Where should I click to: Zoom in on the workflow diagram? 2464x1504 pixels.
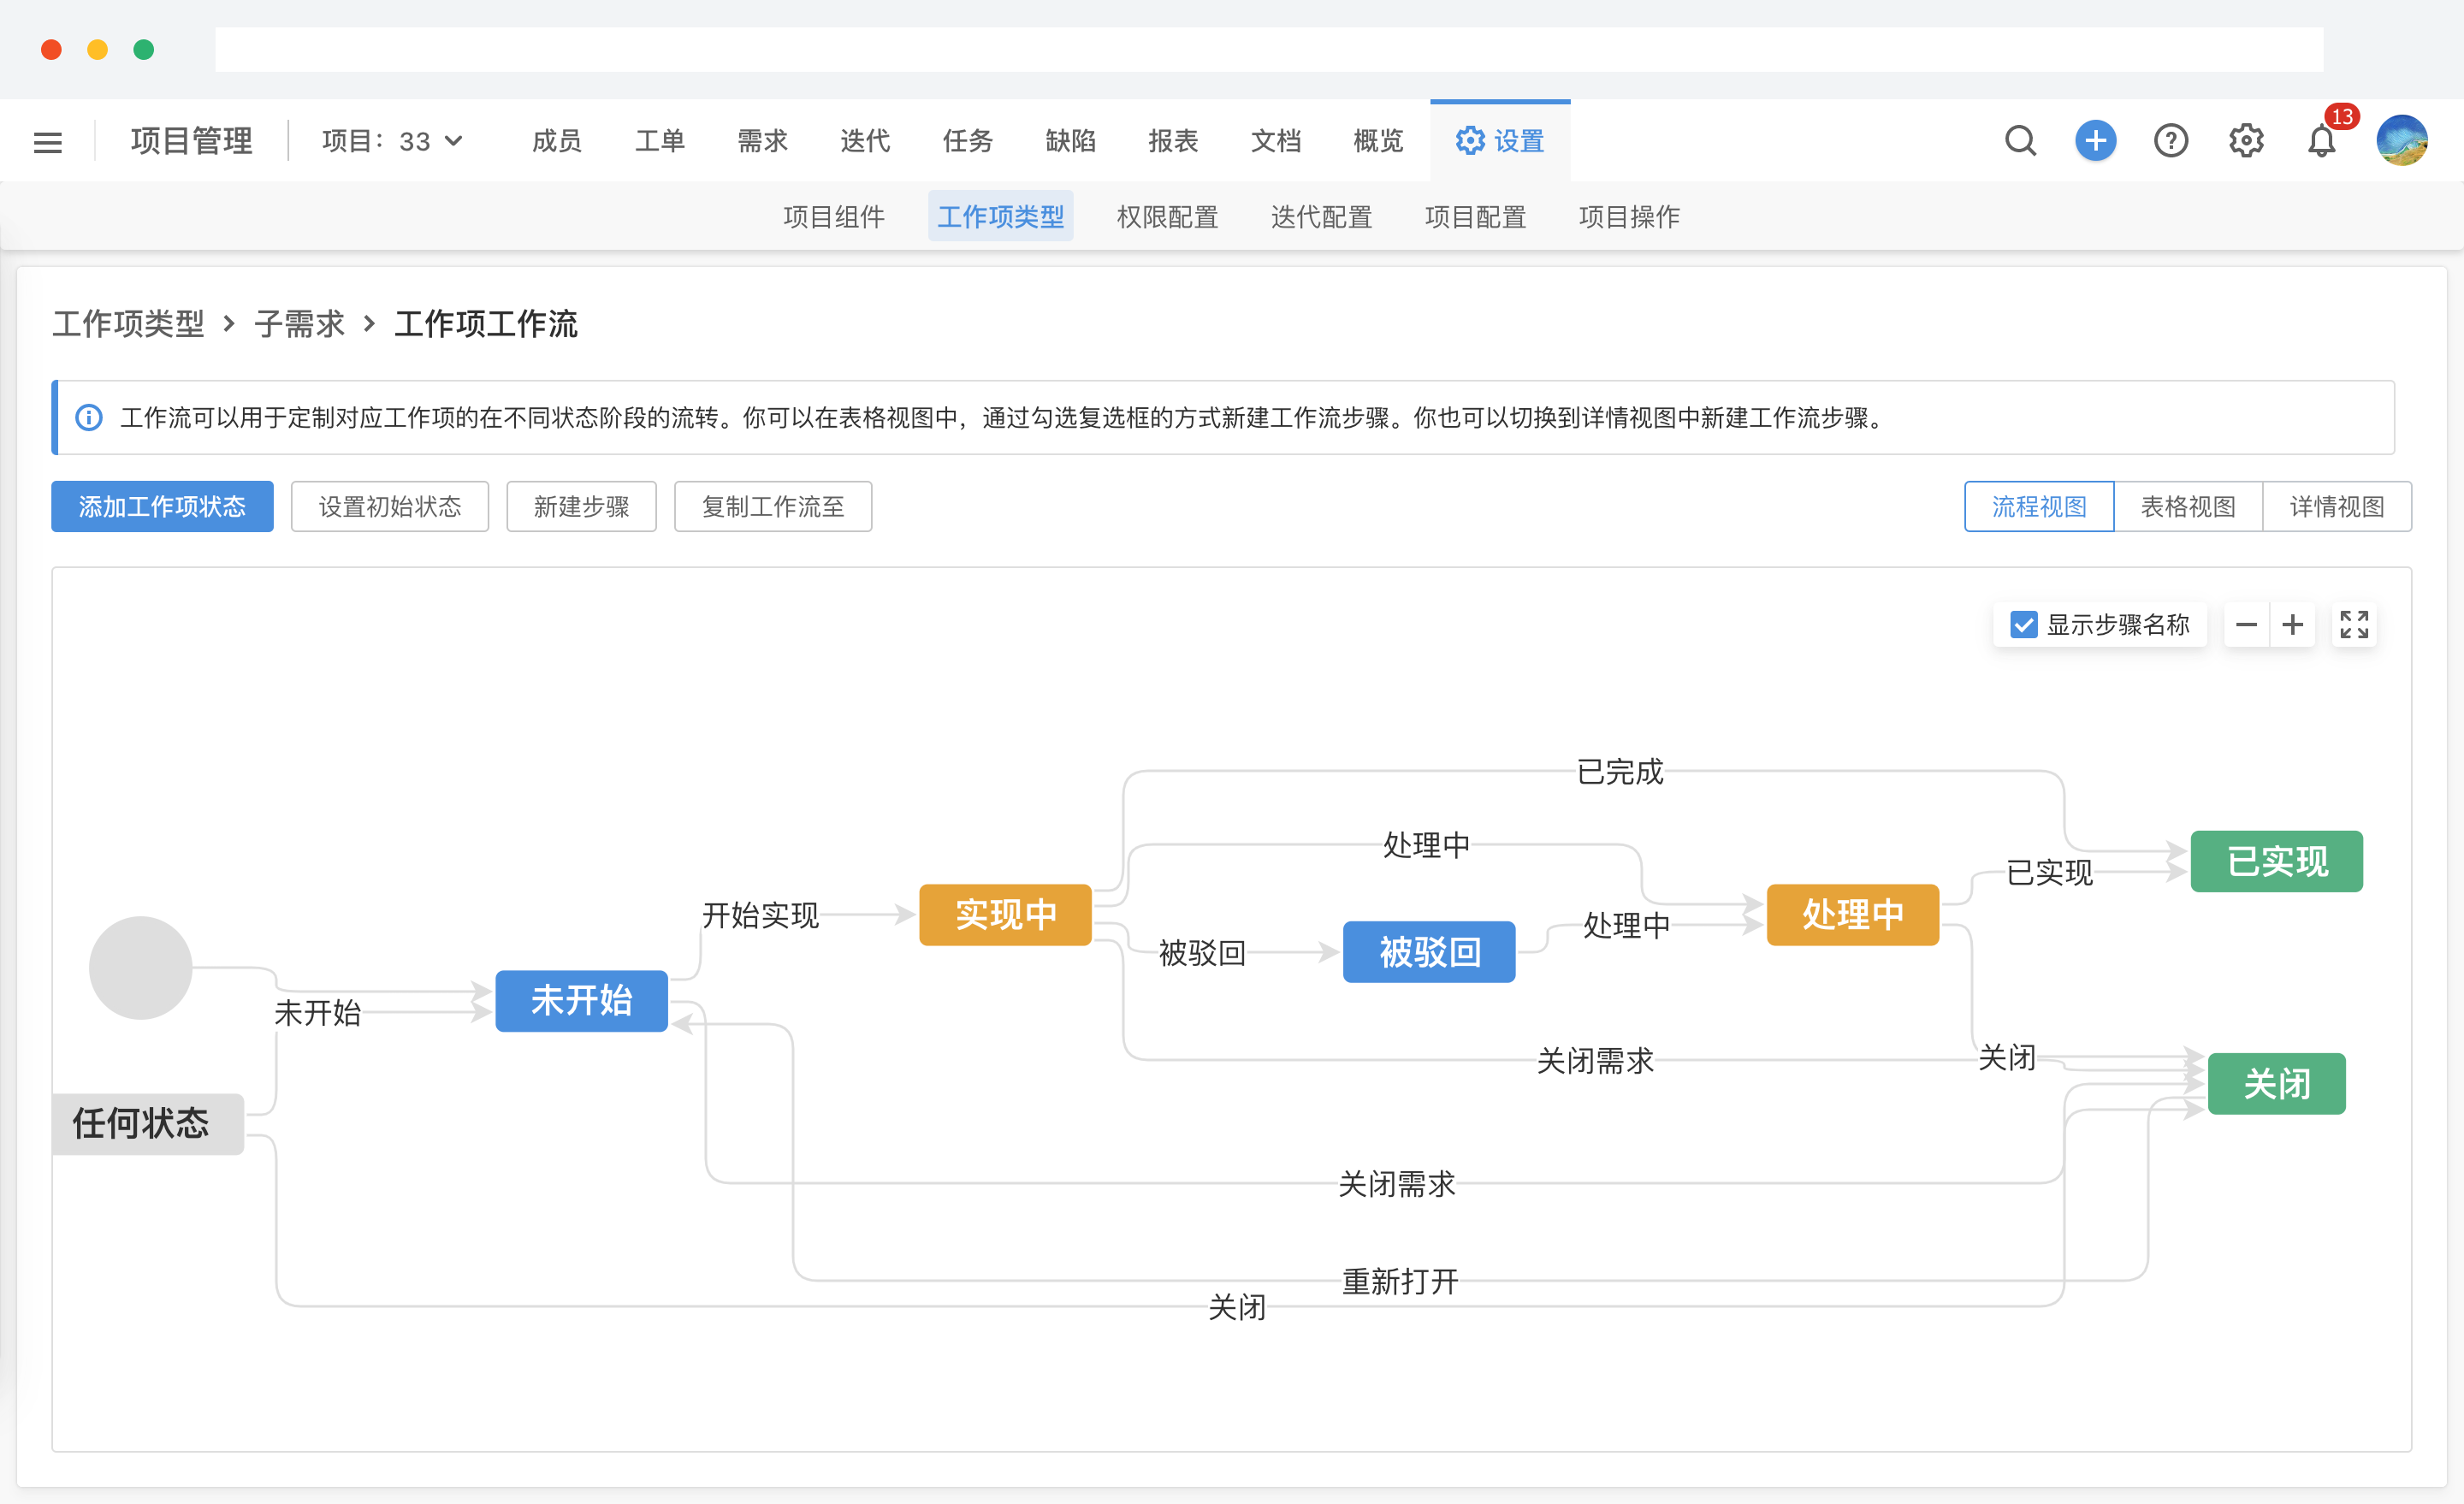[x=2294, y=624]
